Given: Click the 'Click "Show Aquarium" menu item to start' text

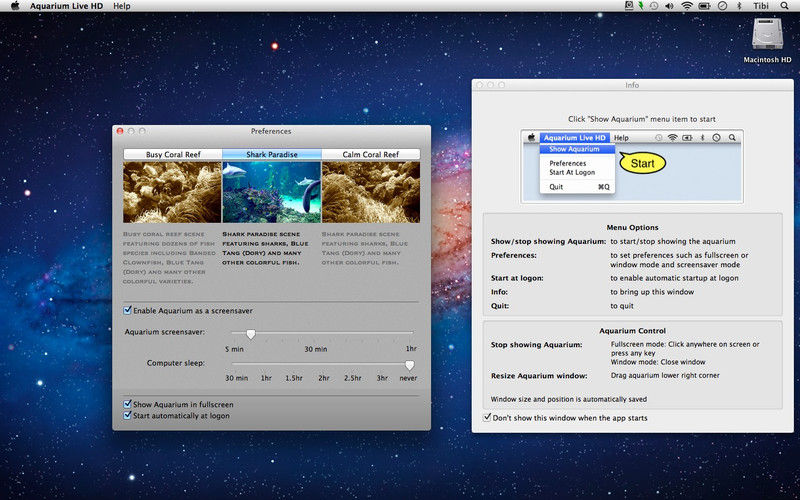Looking at the screenshot, I should point(642,119).
